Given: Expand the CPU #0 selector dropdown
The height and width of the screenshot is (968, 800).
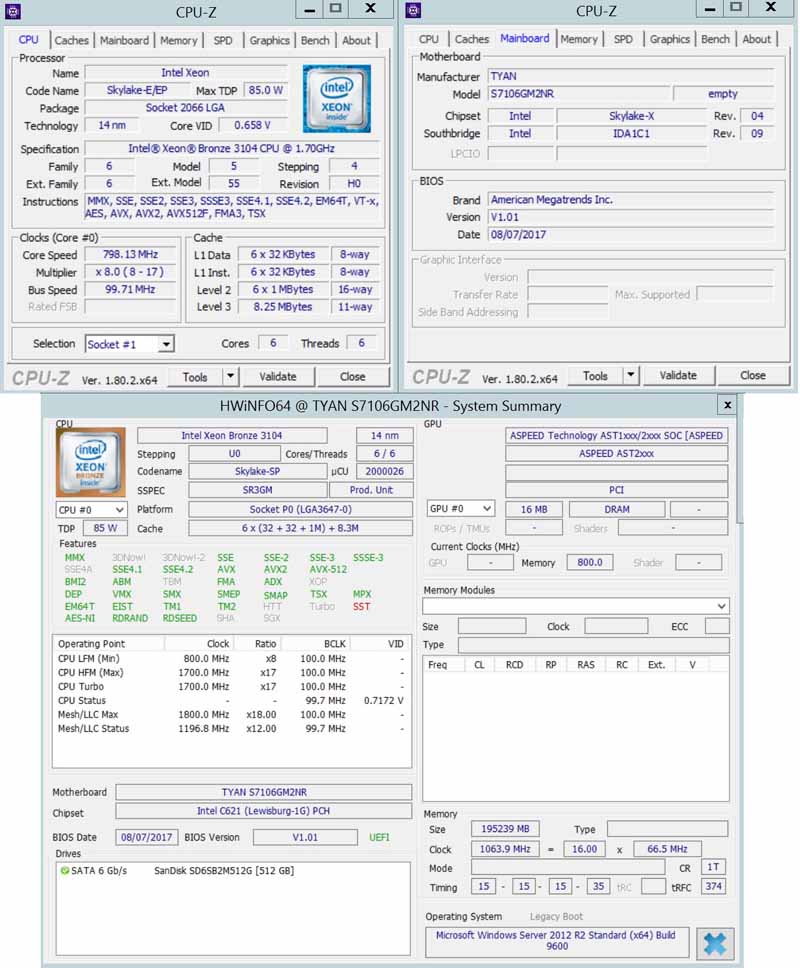Looking at the screenshot, I should point(91,510).
